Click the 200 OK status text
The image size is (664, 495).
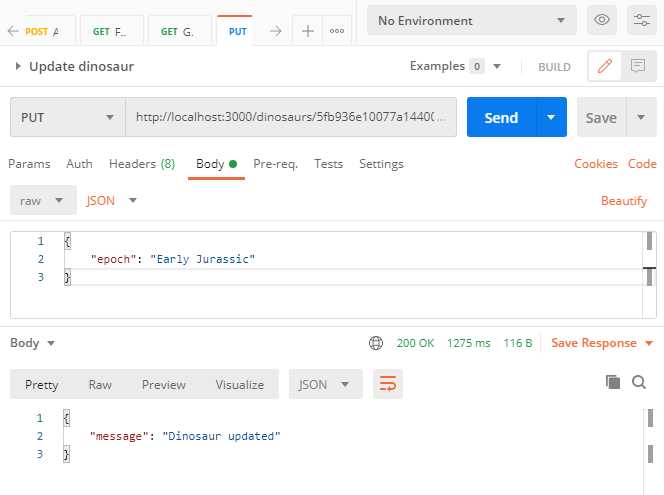click(x=415, y=343)
